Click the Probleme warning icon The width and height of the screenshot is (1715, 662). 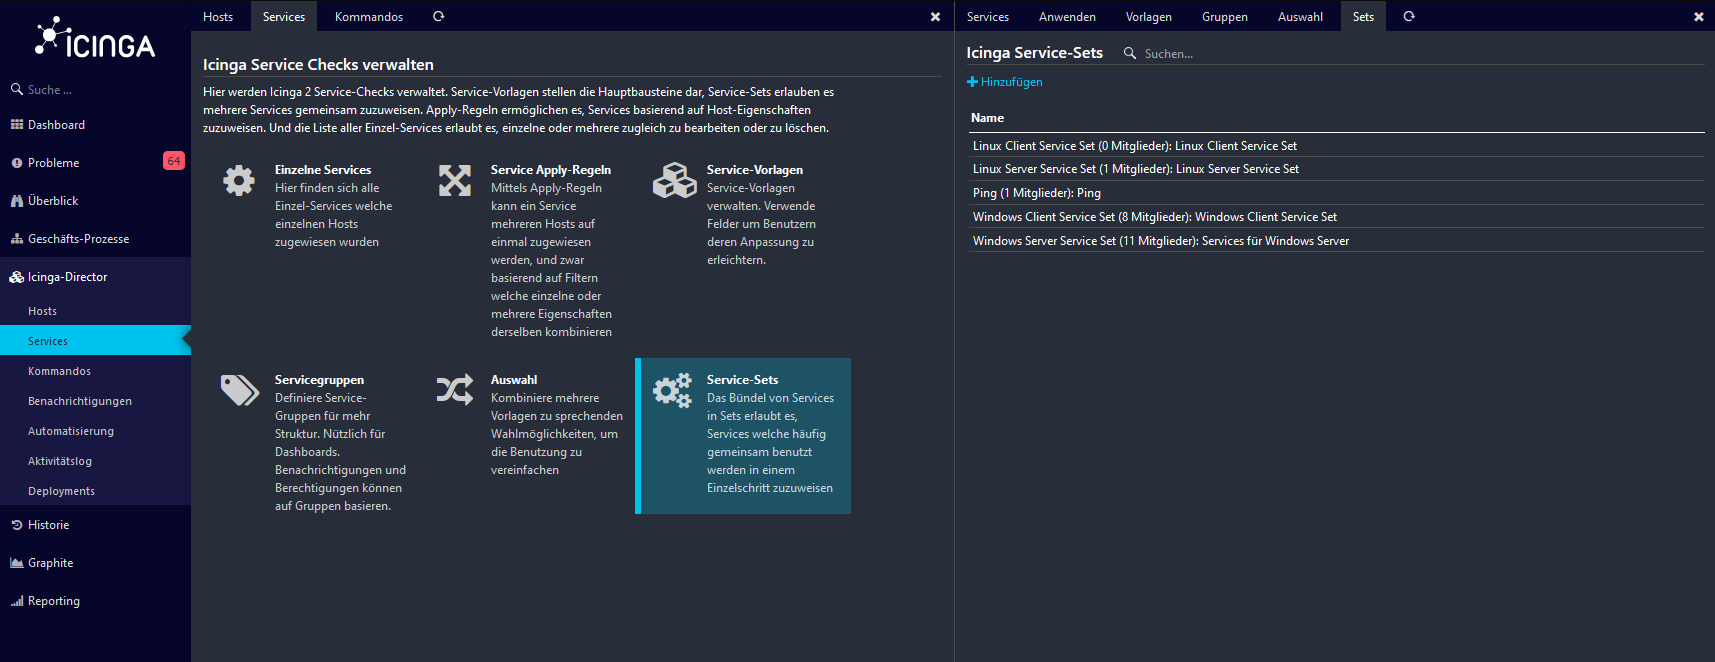click(17, 163)
